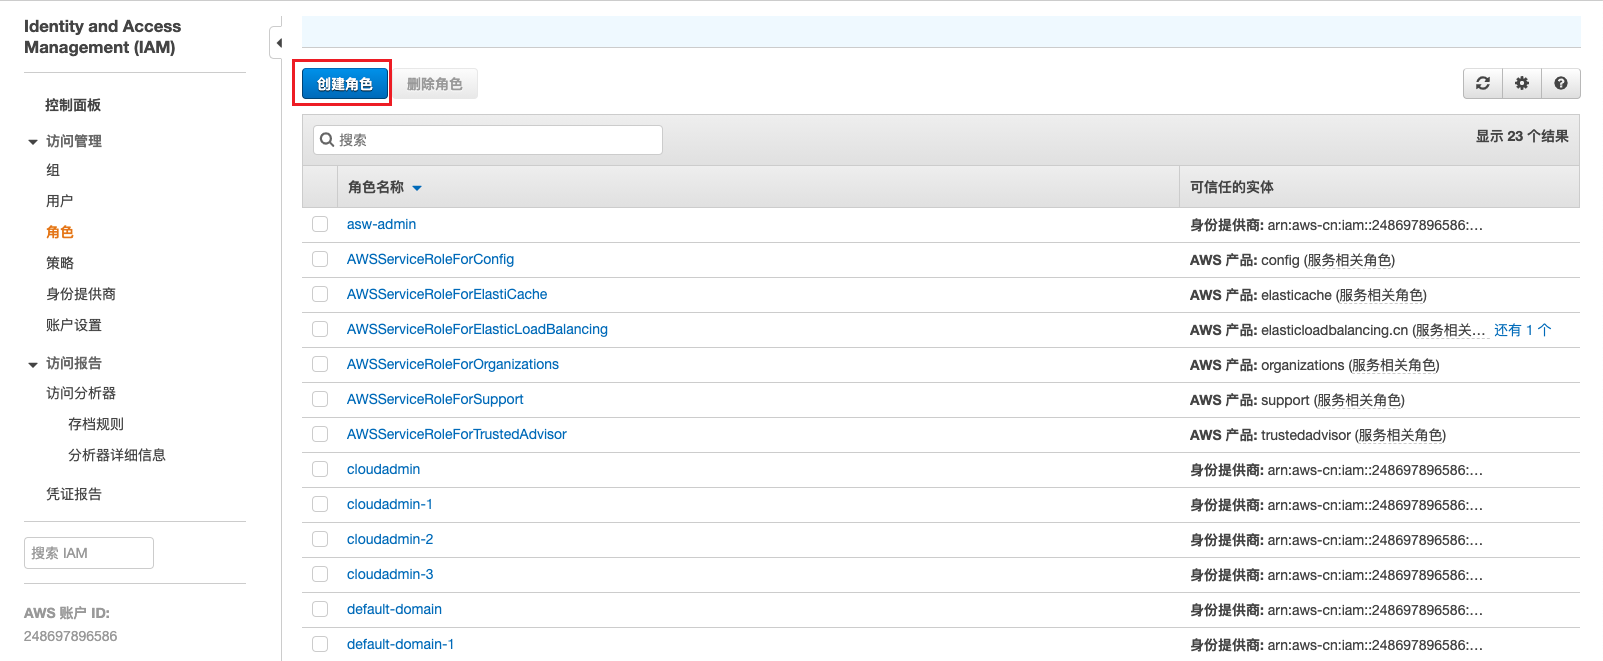The height and width of the screenshot is (661, 1603).
Task: Click the help question mark icon
Action: click(1561, 84)
